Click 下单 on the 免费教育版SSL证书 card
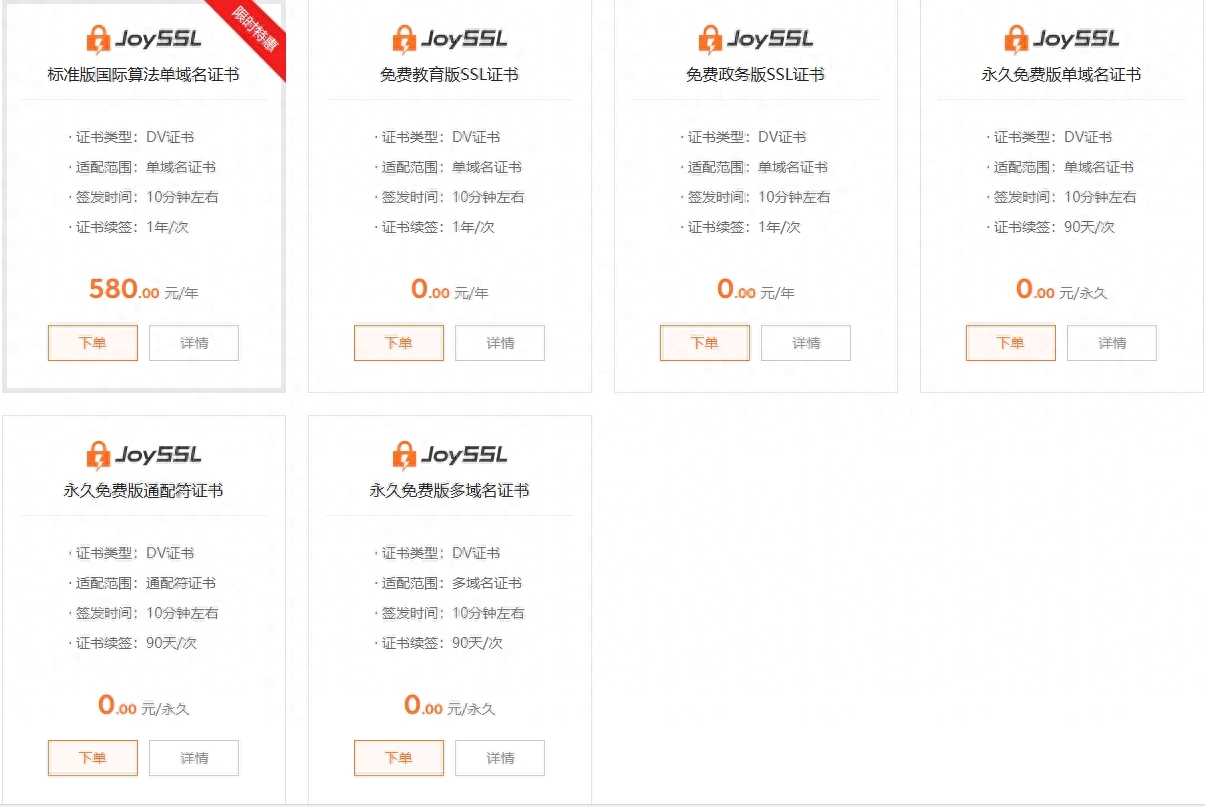Viewport: 1205px width, 807px height. point(398,343)
